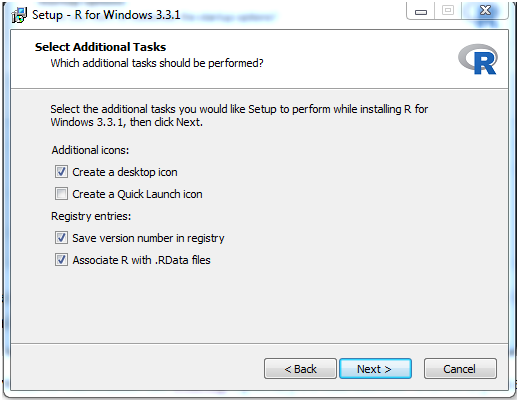Close the R Setup window
The width and height of the screenshot is (519, 402).
tap(485, 11)
